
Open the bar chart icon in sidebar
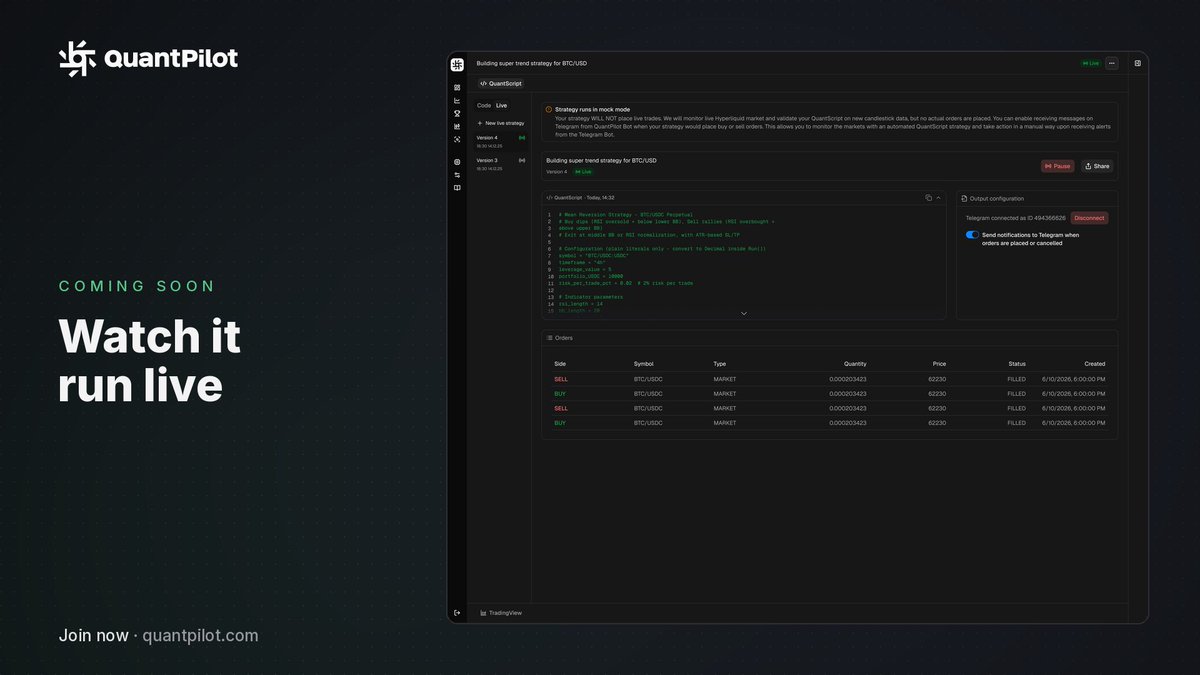pos(457,126)
